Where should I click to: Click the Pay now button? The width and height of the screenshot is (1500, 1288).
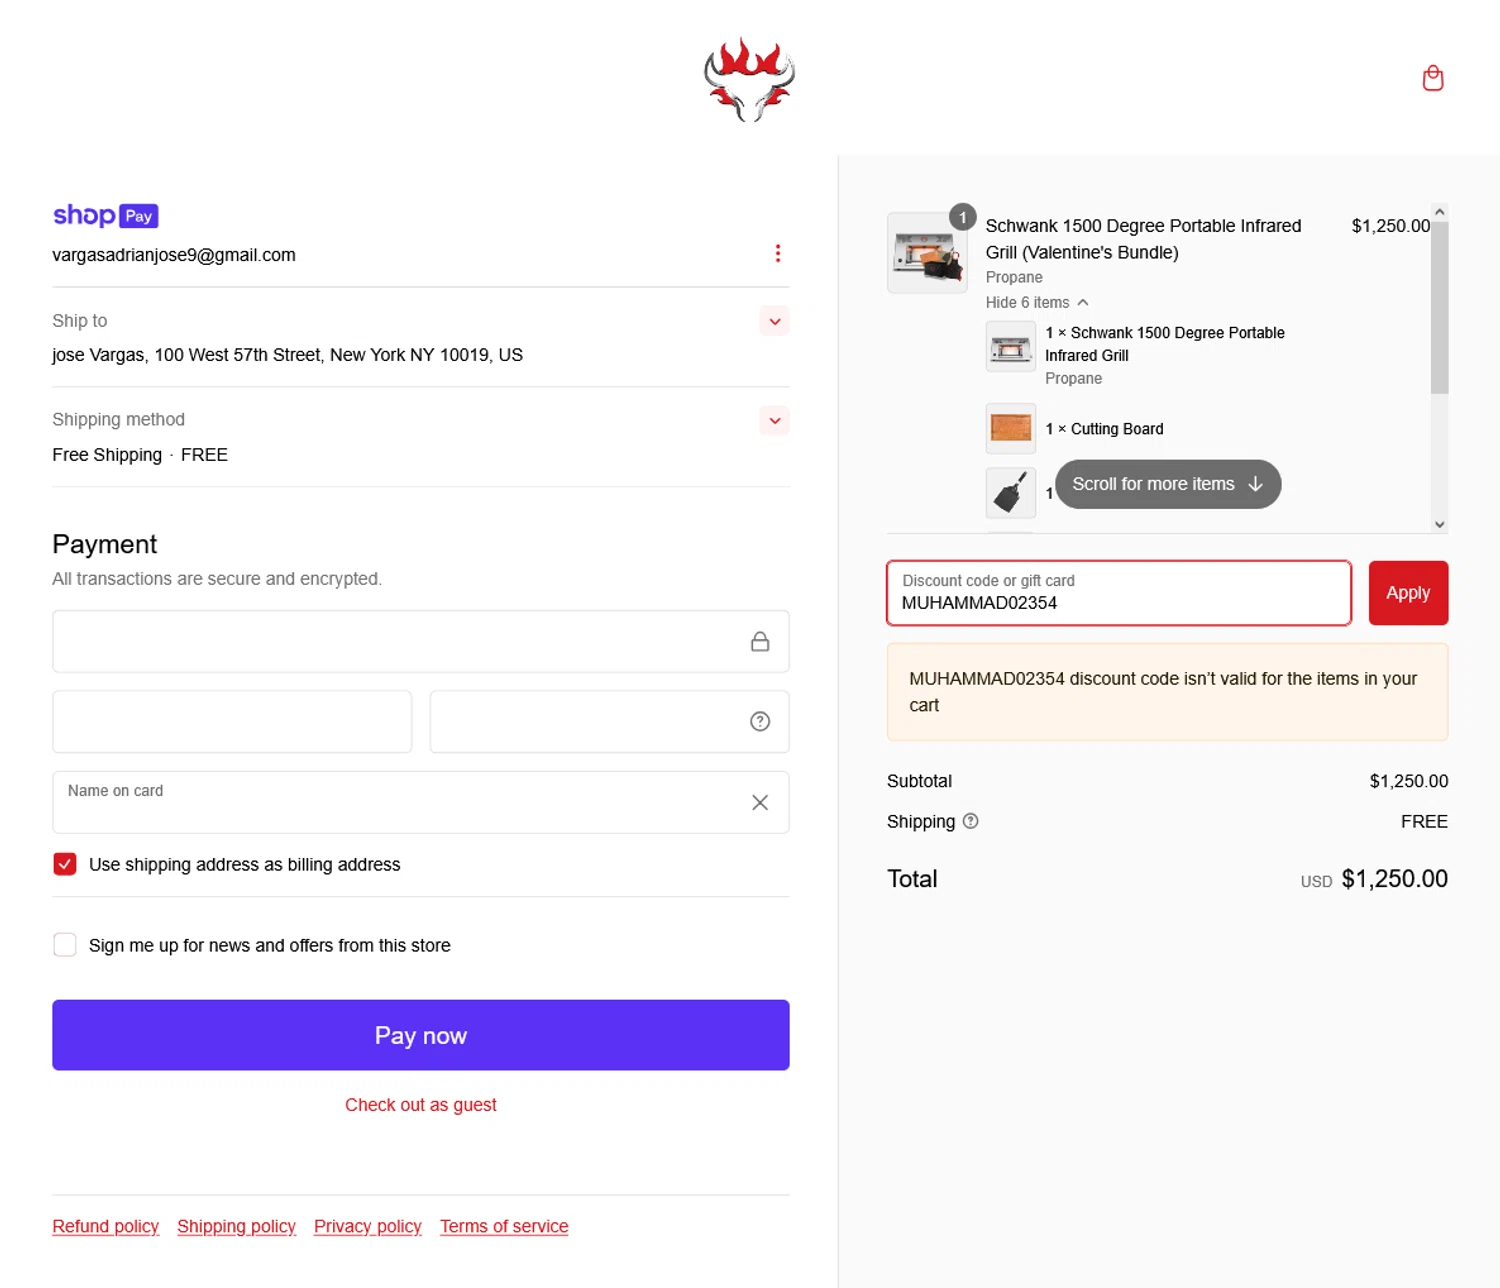click(421, 1035)
